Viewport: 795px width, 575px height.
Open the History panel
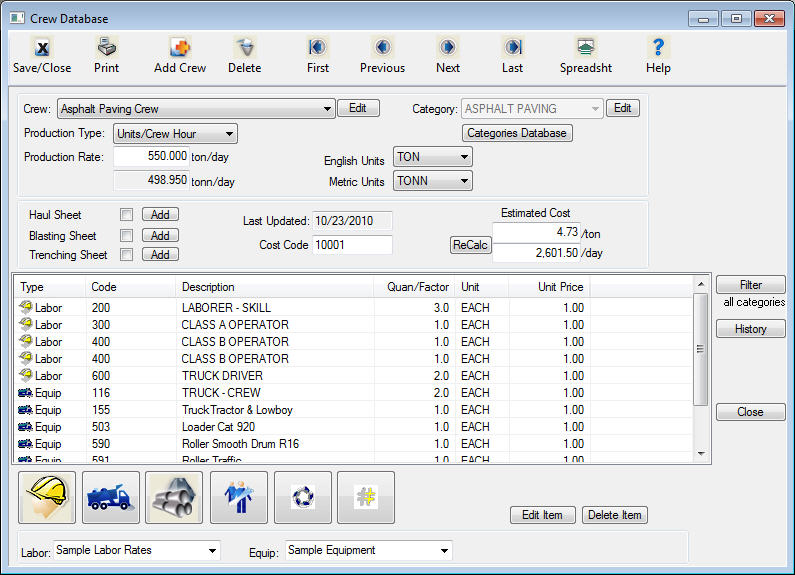[751, 329]
